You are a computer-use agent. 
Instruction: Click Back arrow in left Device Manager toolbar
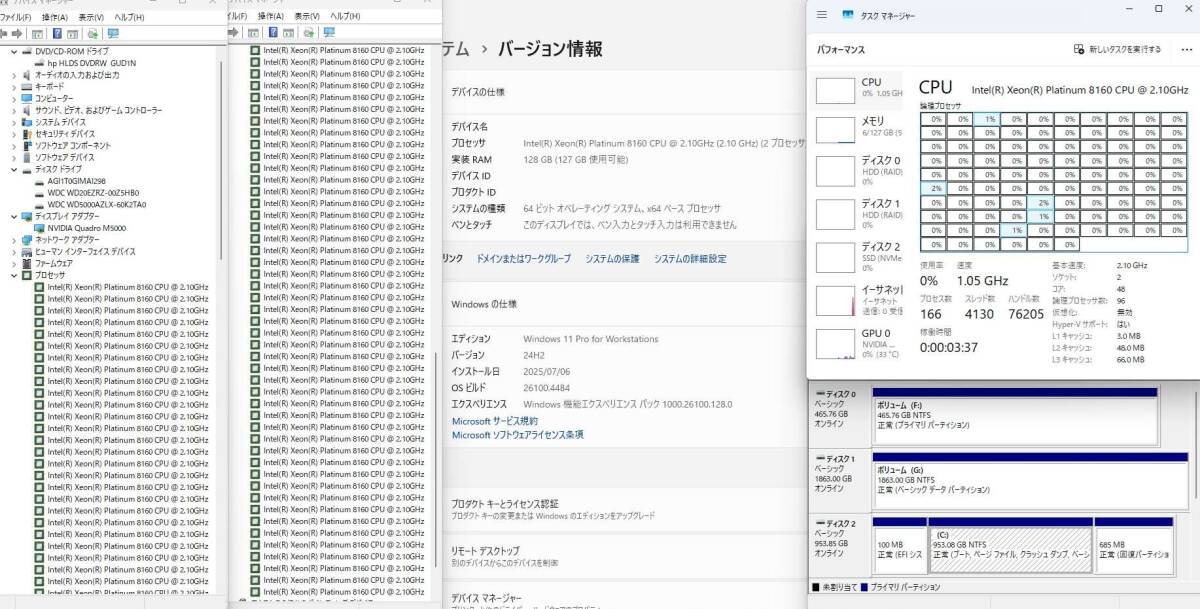pos(5,33)
